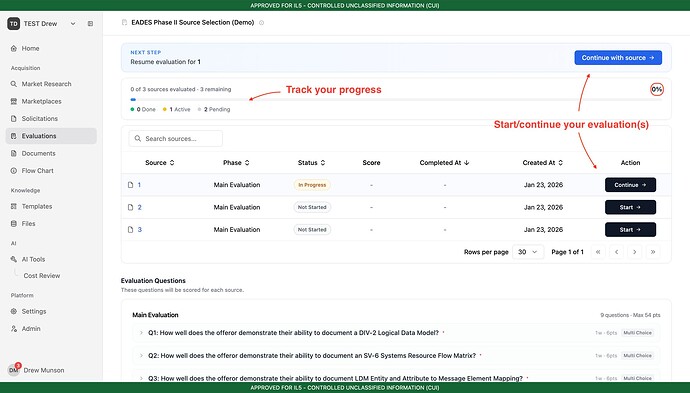Sort by Created At column
Screen dimensions: 690x393
pos(543,163)
